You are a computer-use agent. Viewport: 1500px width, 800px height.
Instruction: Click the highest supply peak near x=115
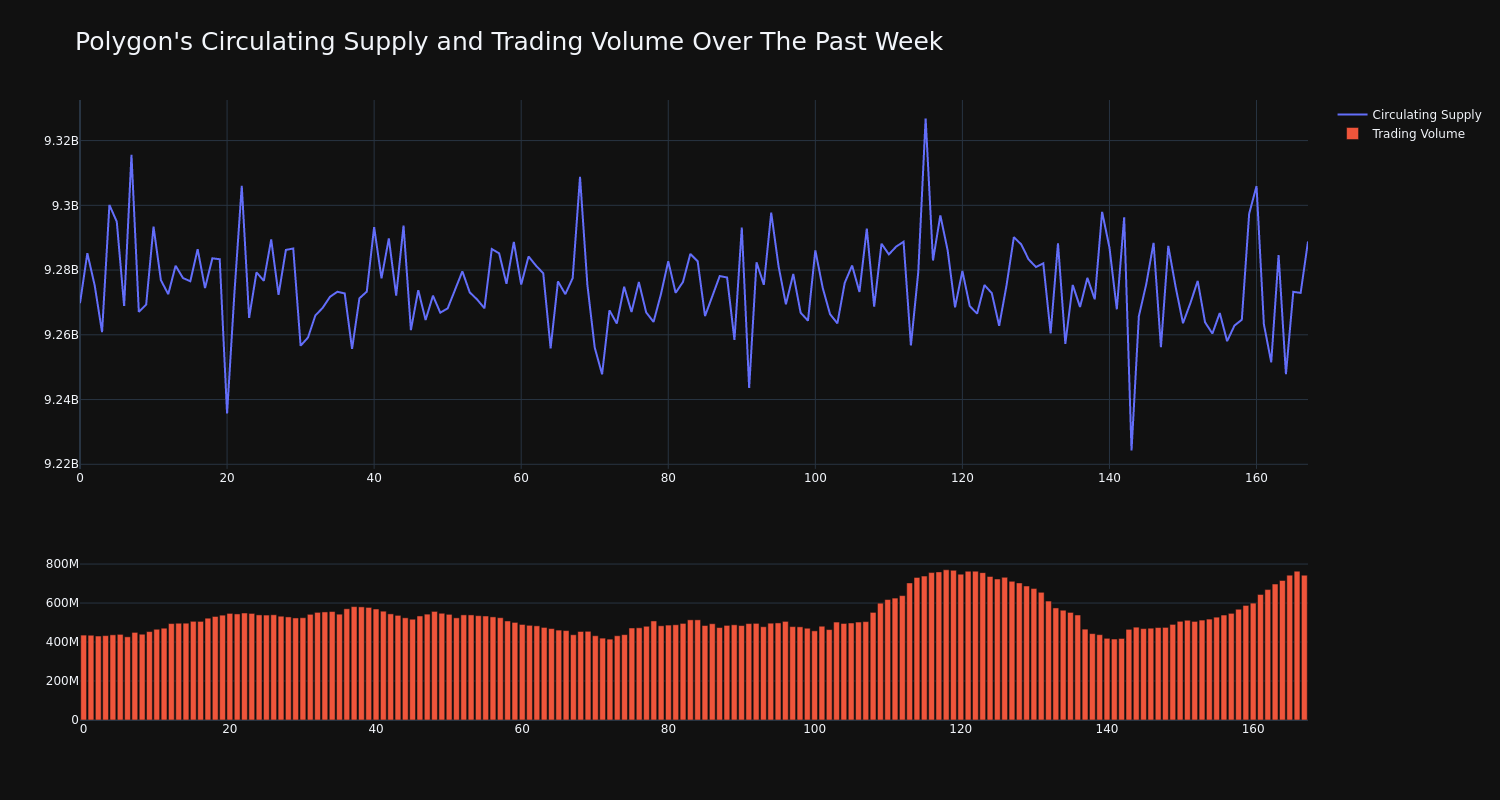point(925,120)
